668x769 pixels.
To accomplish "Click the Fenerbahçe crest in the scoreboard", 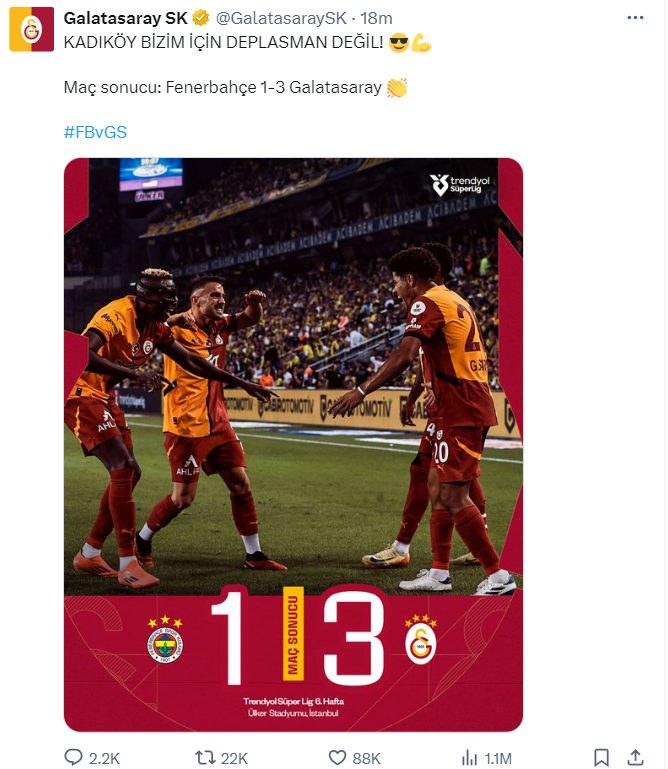I will click(x=165, y=640).
